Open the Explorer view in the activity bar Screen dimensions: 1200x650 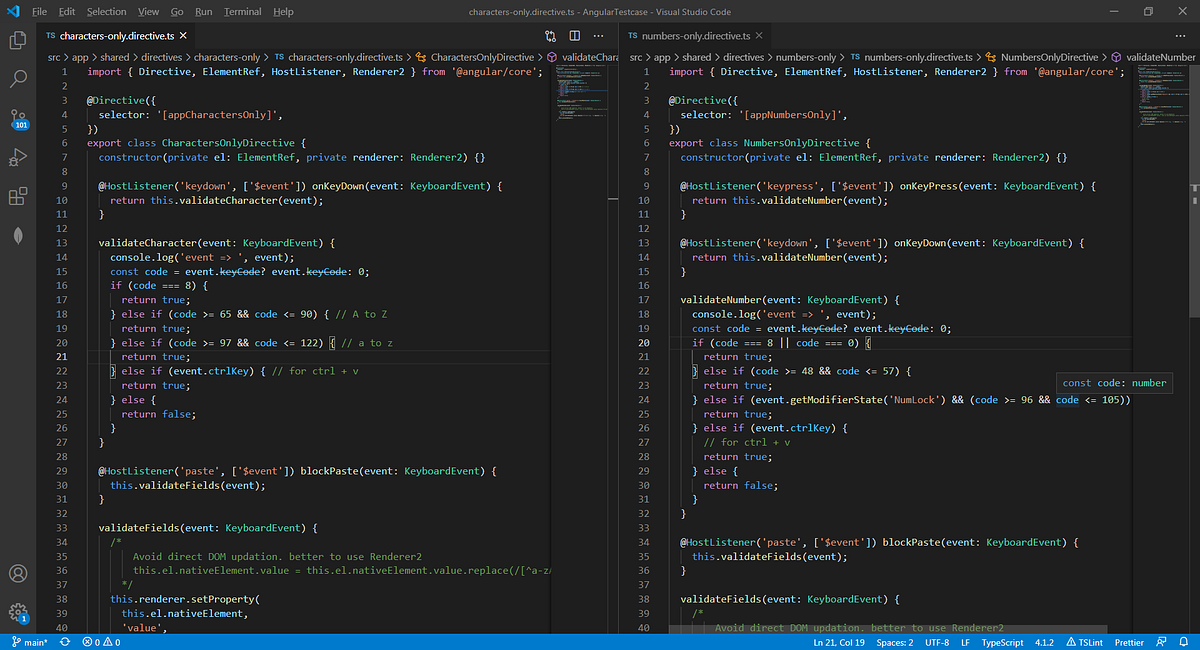16,40
